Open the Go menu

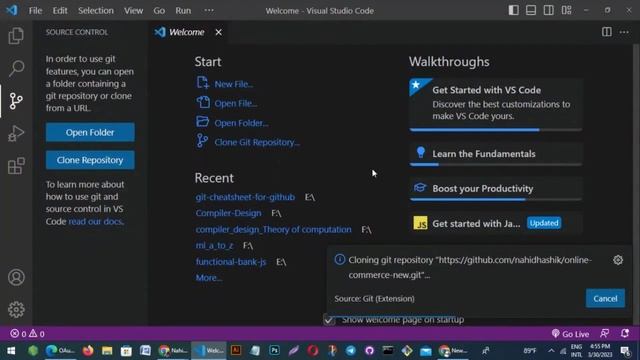tap(159, 11)
